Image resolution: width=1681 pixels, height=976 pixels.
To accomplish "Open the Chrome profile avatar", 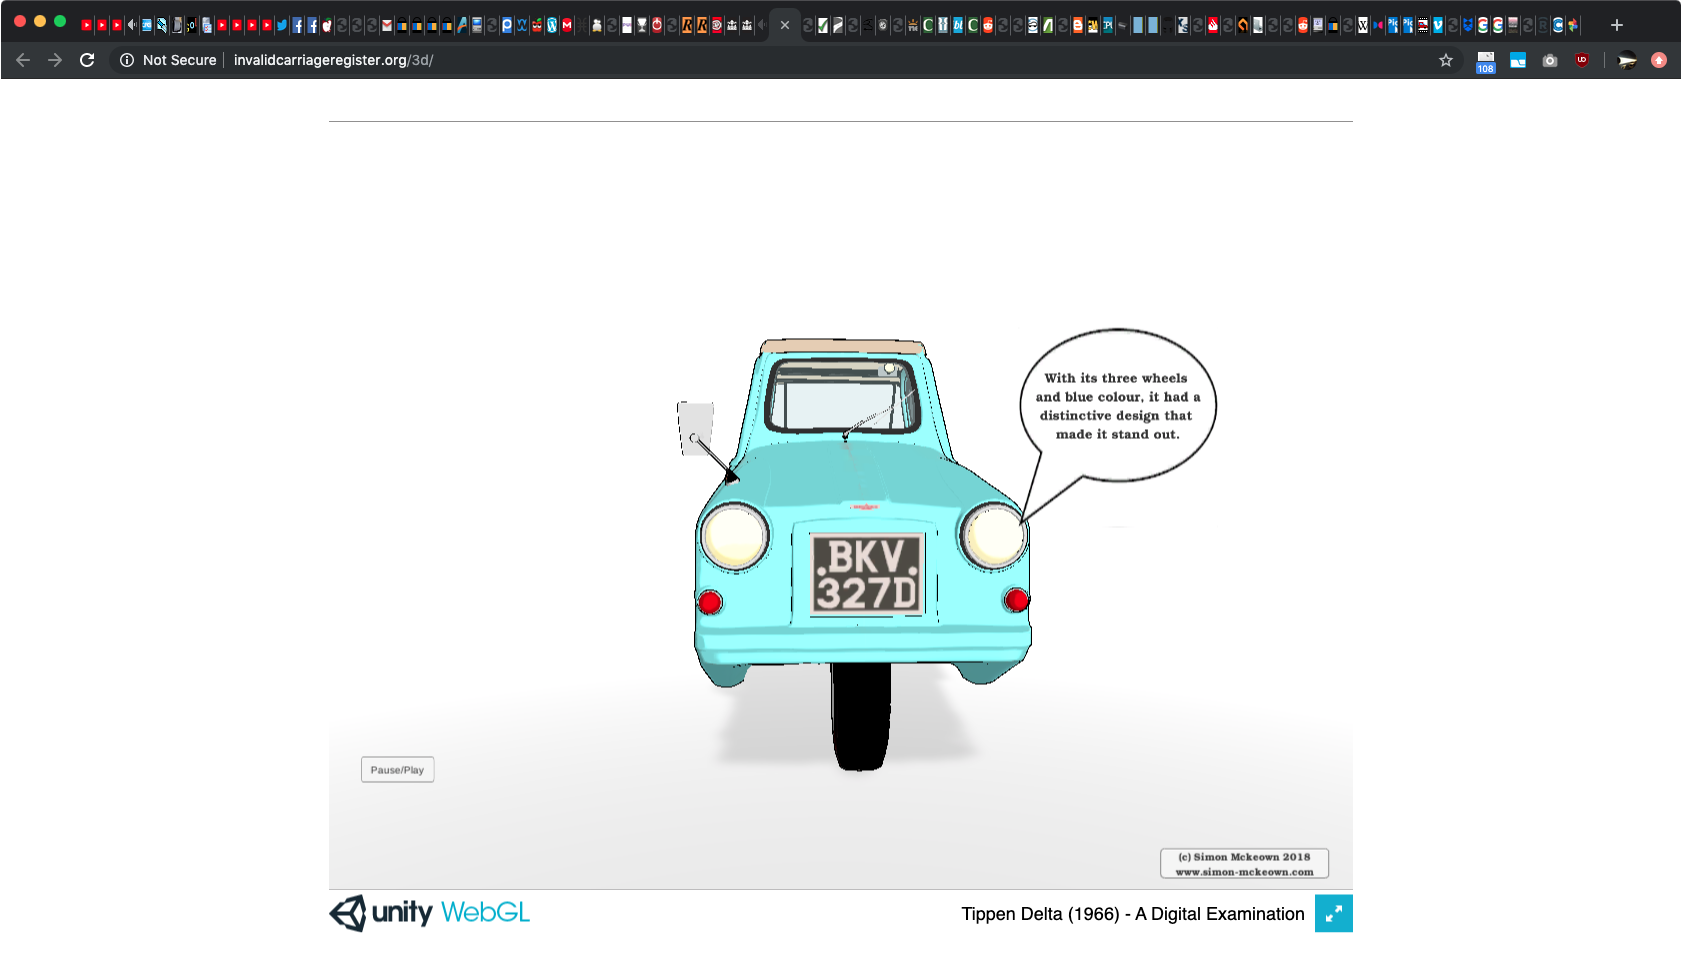I will click(1627, 60).
